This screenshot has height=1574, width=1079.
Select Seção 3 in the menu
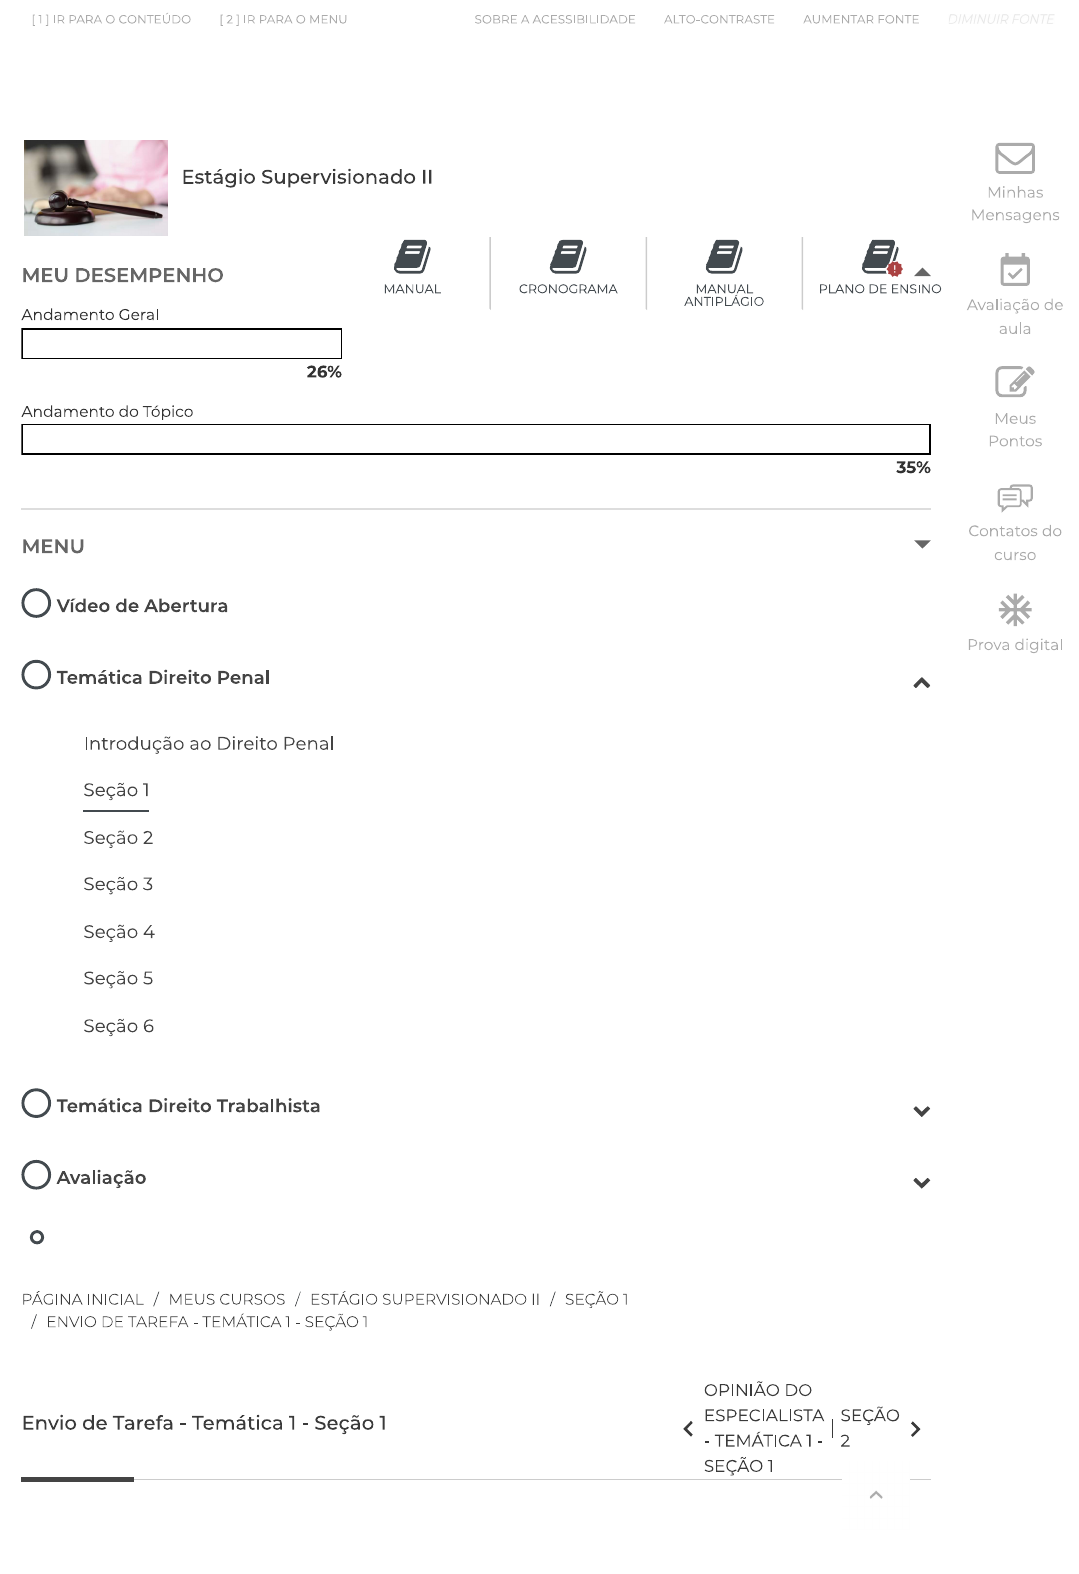pyautogui.click(x=118, y=884)
